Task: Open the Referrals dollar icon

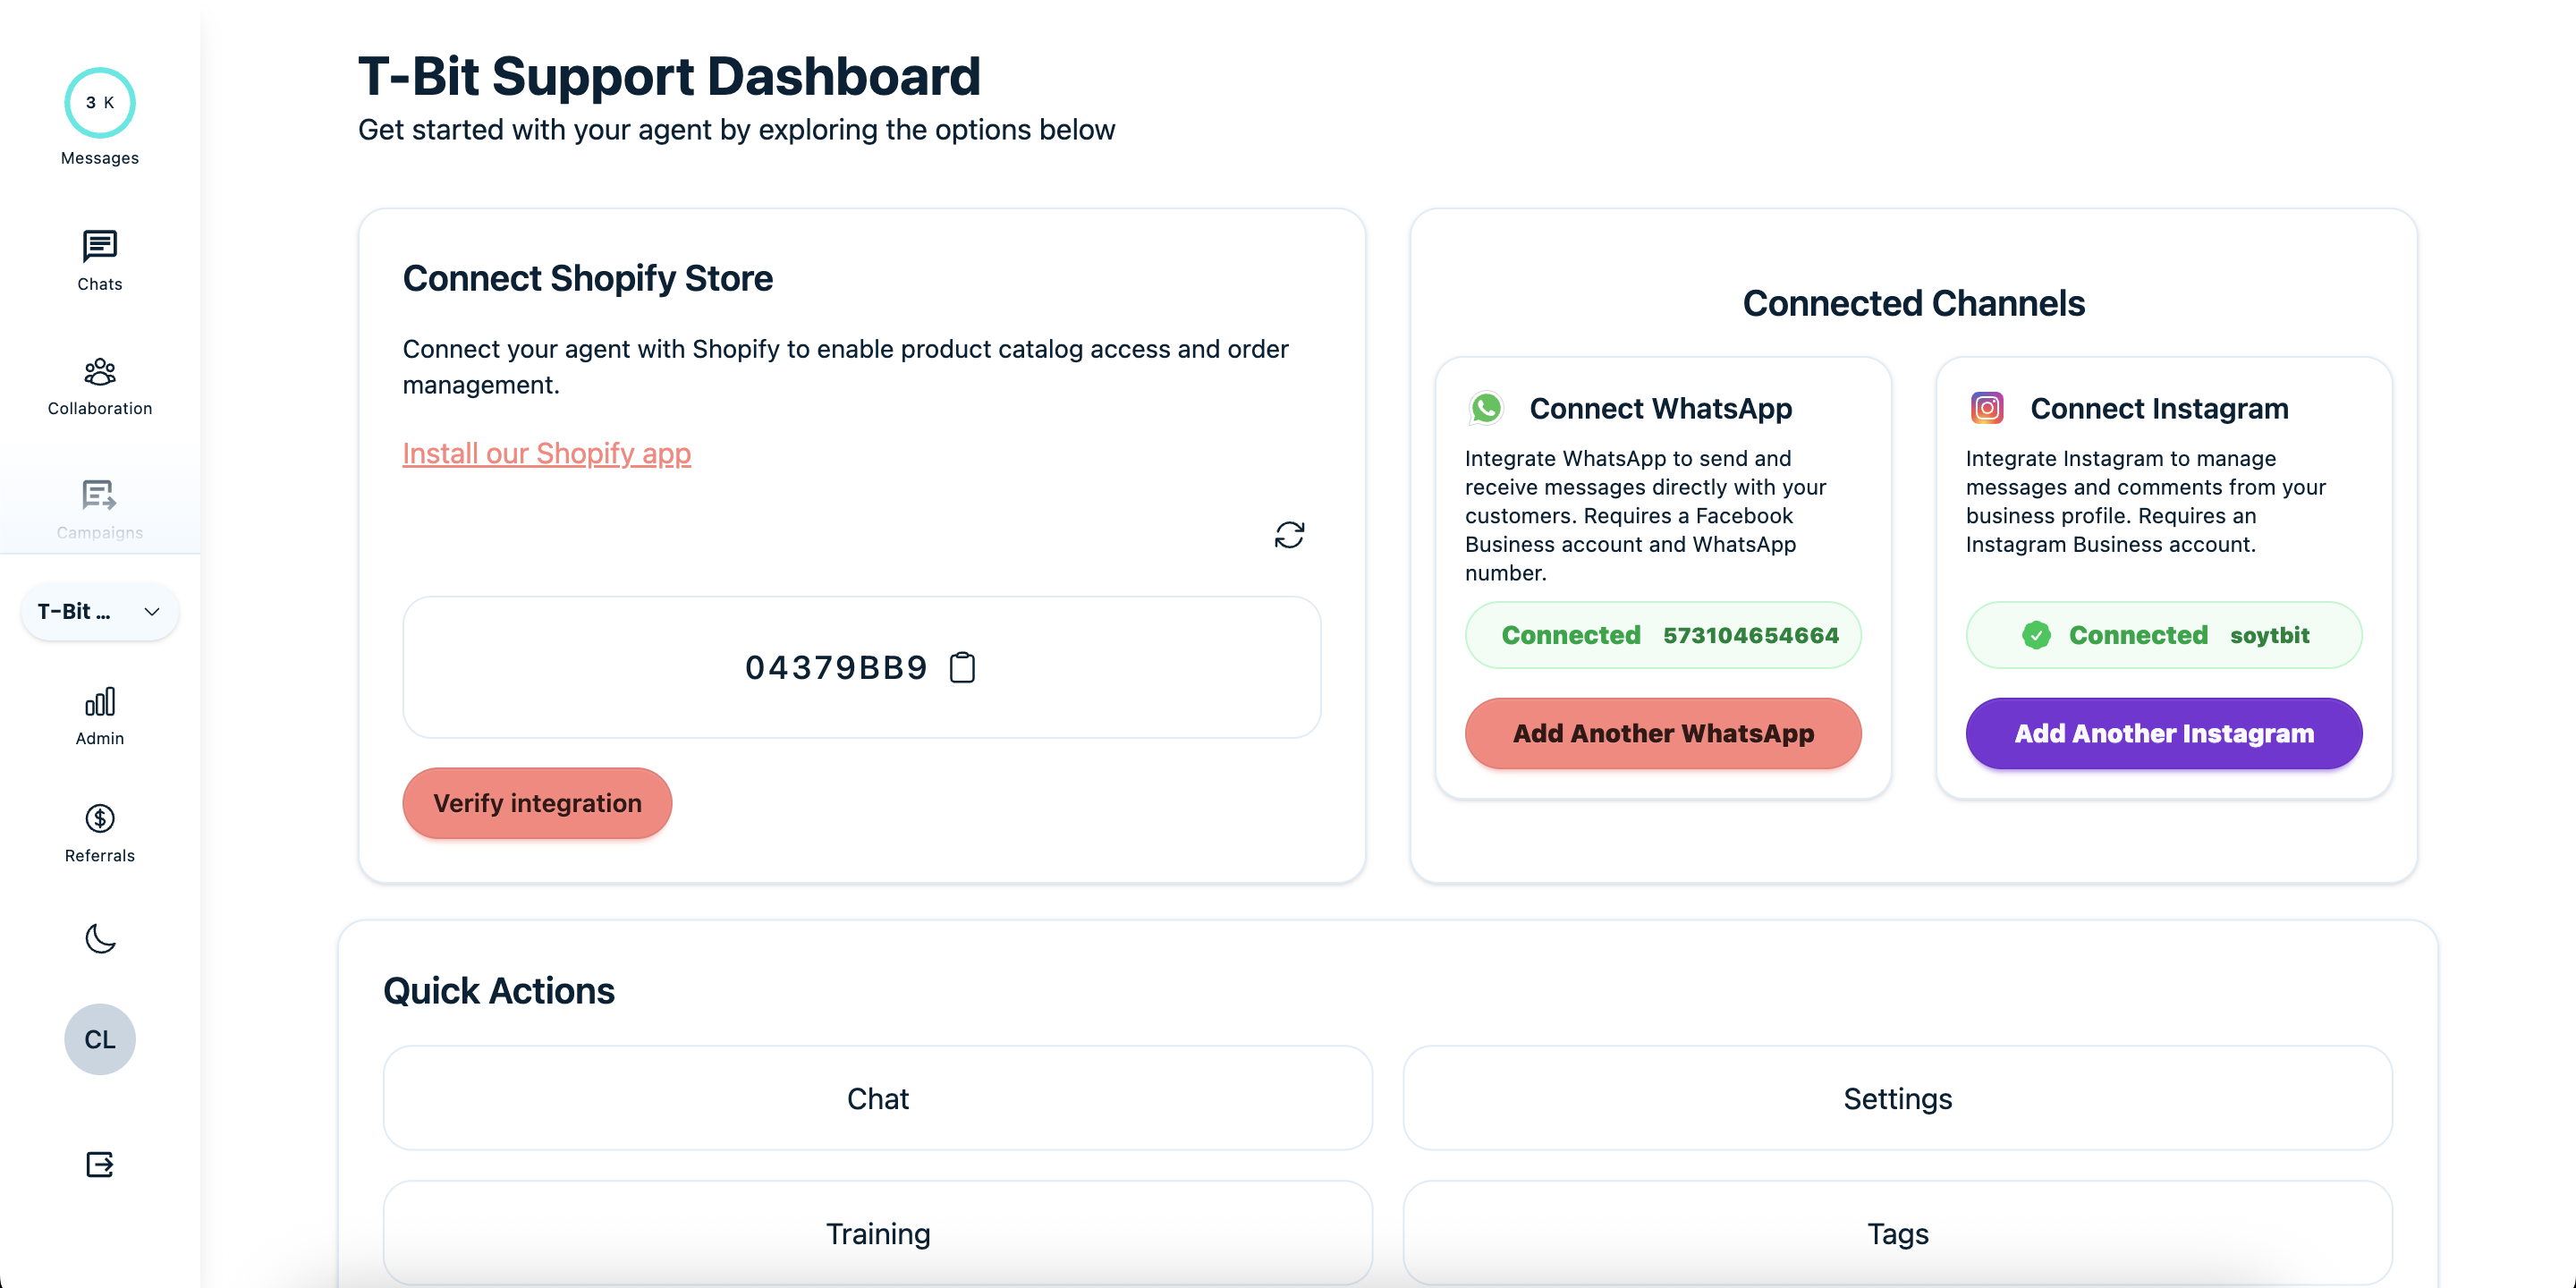Action: click(x=99, y=819)
